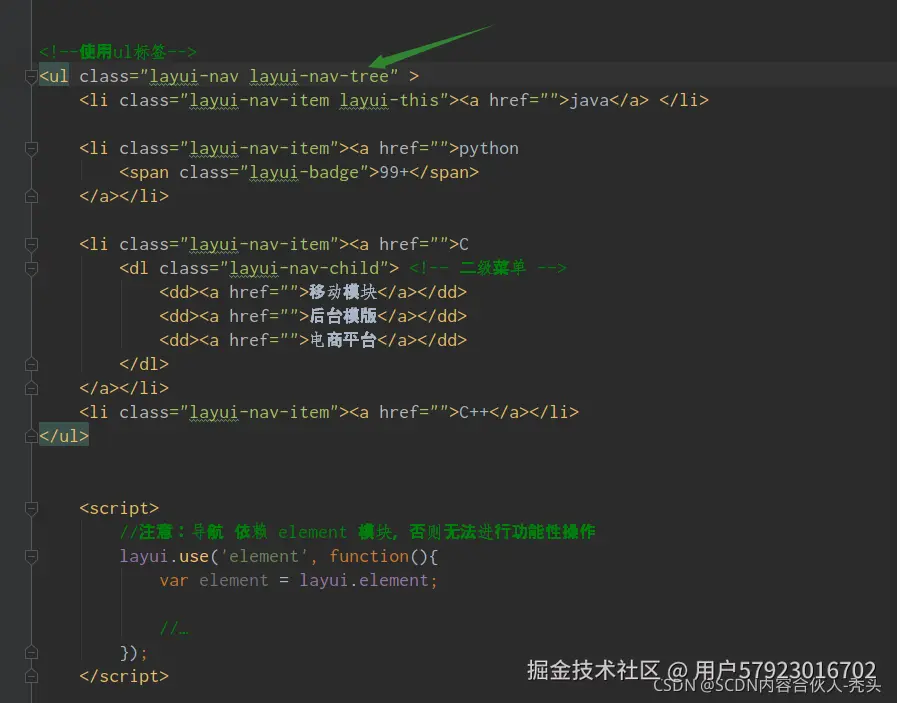Click fold-end marker beside </a></li> after </dl>

click(31, 388)
